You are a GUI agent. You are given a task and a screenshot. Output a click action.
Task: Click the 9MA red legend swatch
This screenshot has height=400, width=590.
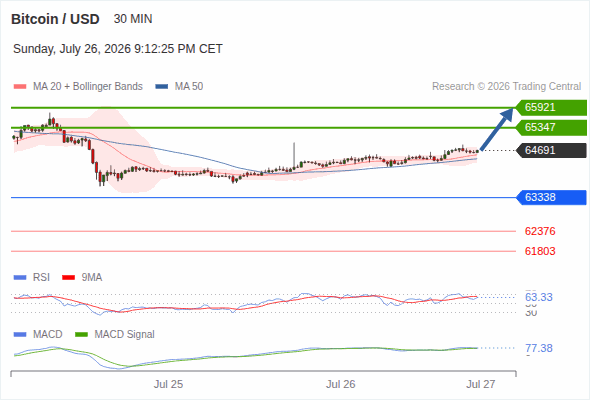[x=68, y=278]
